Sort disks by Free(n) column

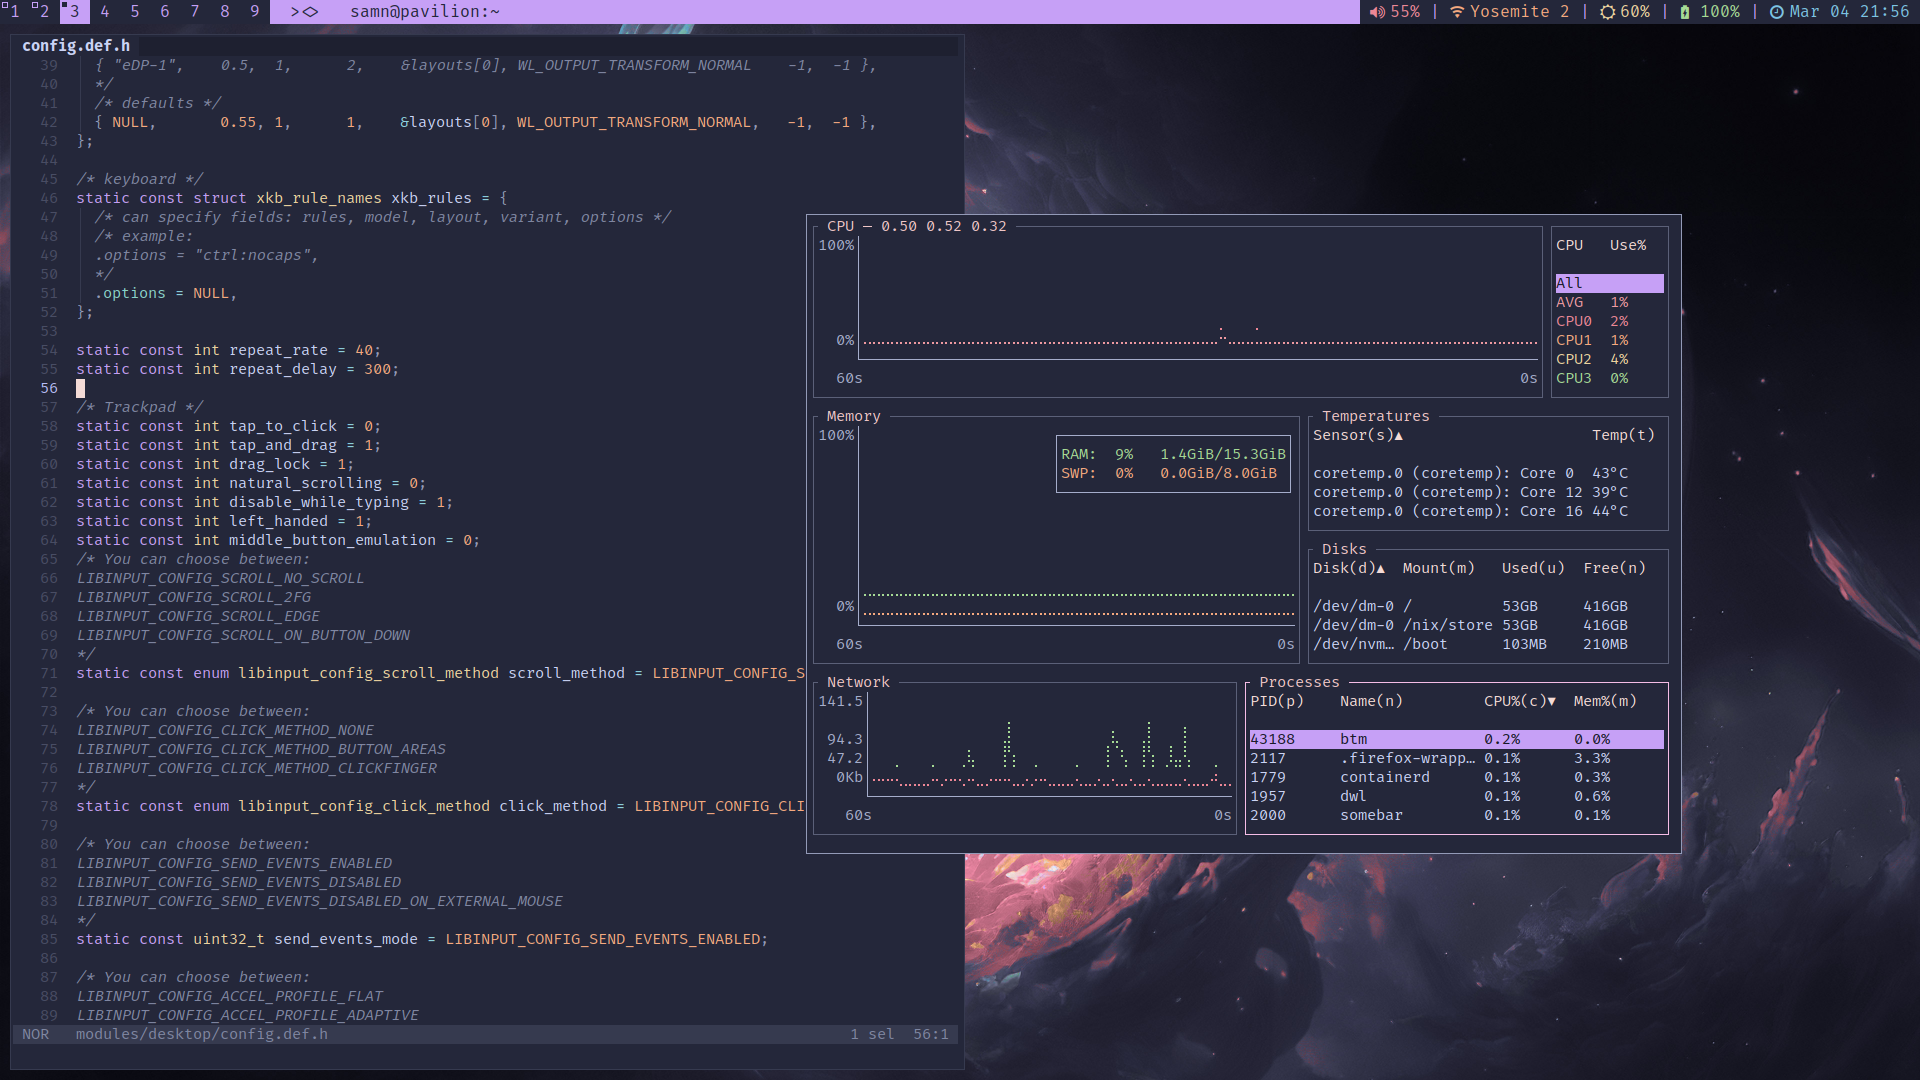point(1614,568)
